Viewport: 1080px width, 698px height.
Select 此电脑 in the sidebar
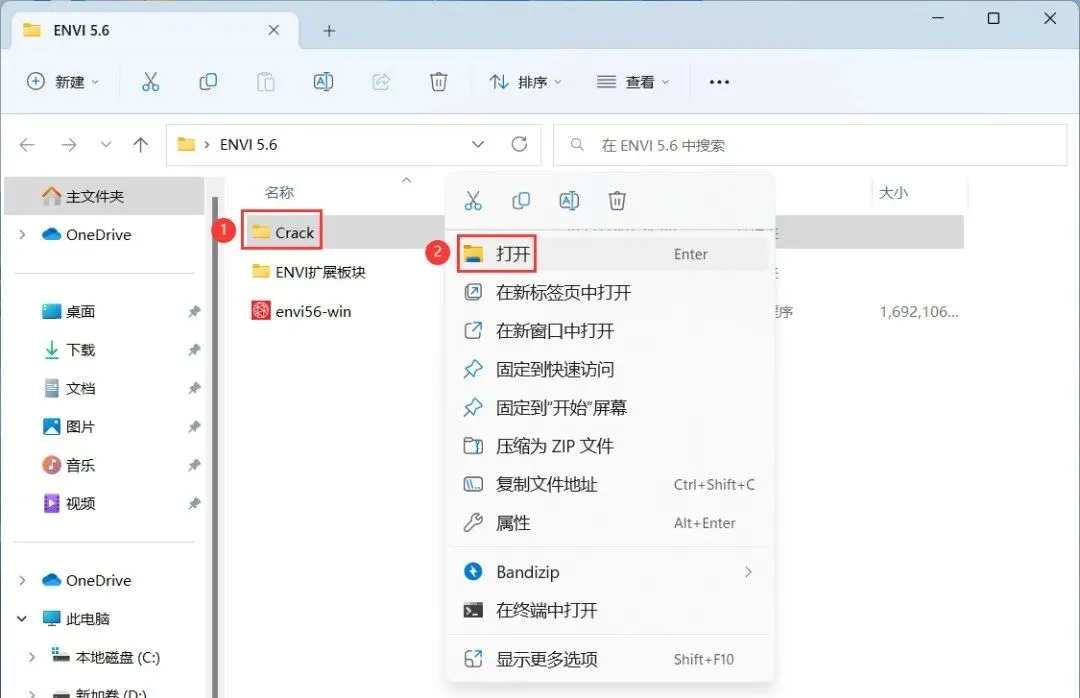point(76,619)
